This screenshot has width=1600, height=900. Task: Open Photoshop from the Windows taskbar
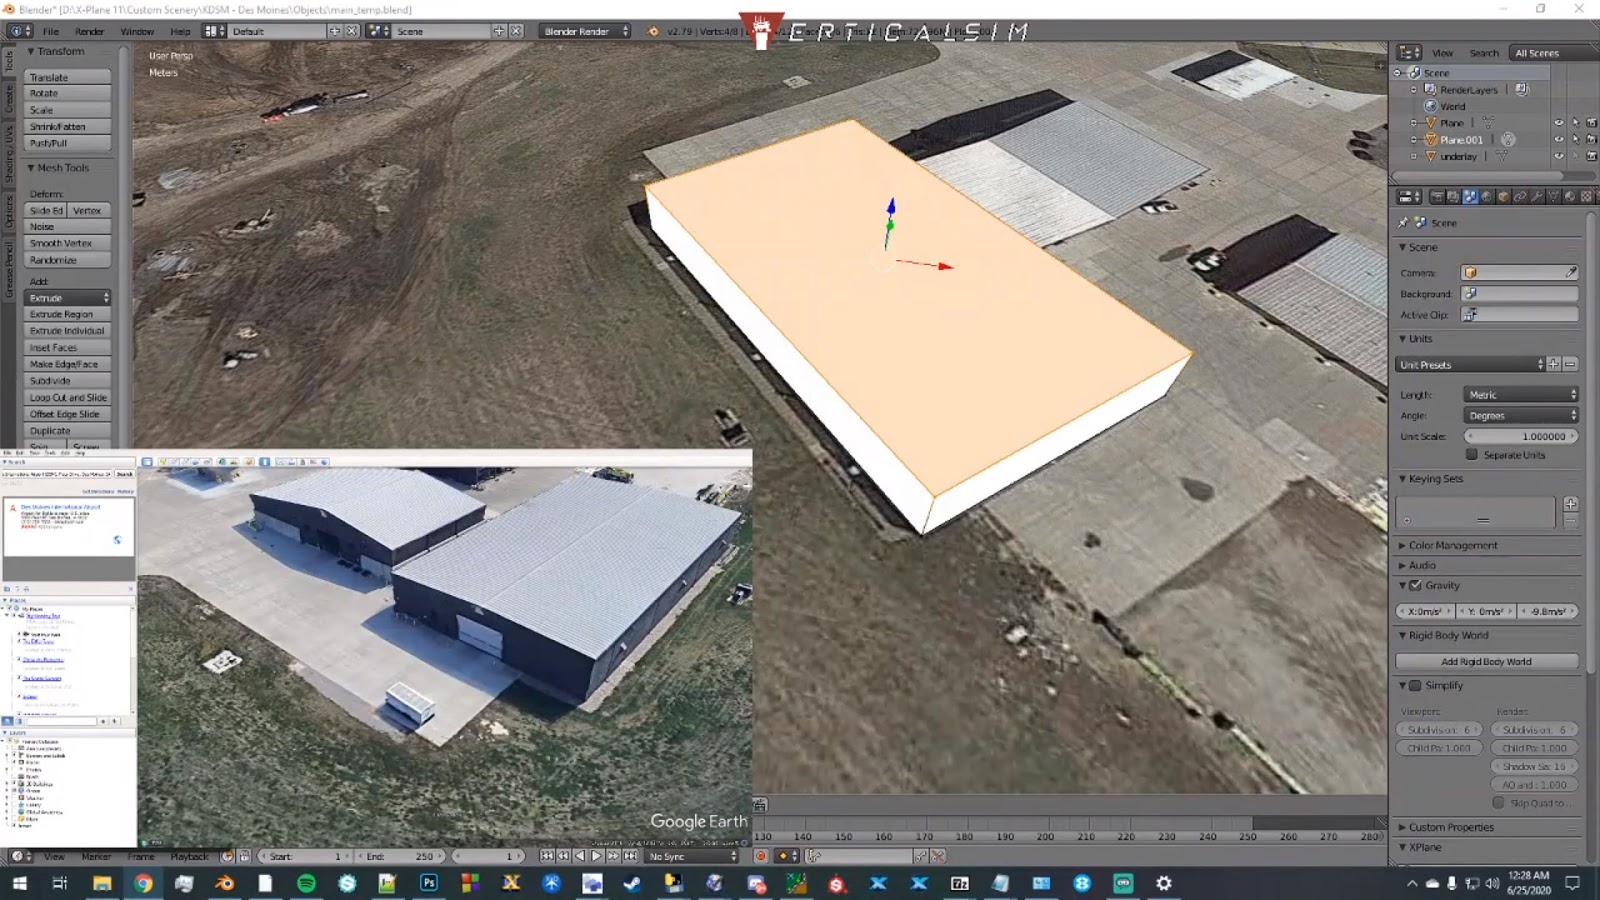[x=429, y=883]
